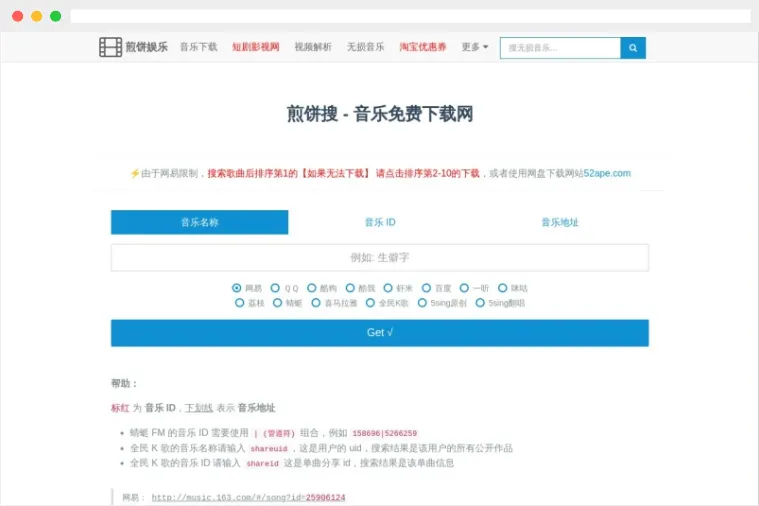Open the red 淘宝优惠券 nav link
Image resolution: width=759 pixels, height=506 pixels.
coord(423,47)
